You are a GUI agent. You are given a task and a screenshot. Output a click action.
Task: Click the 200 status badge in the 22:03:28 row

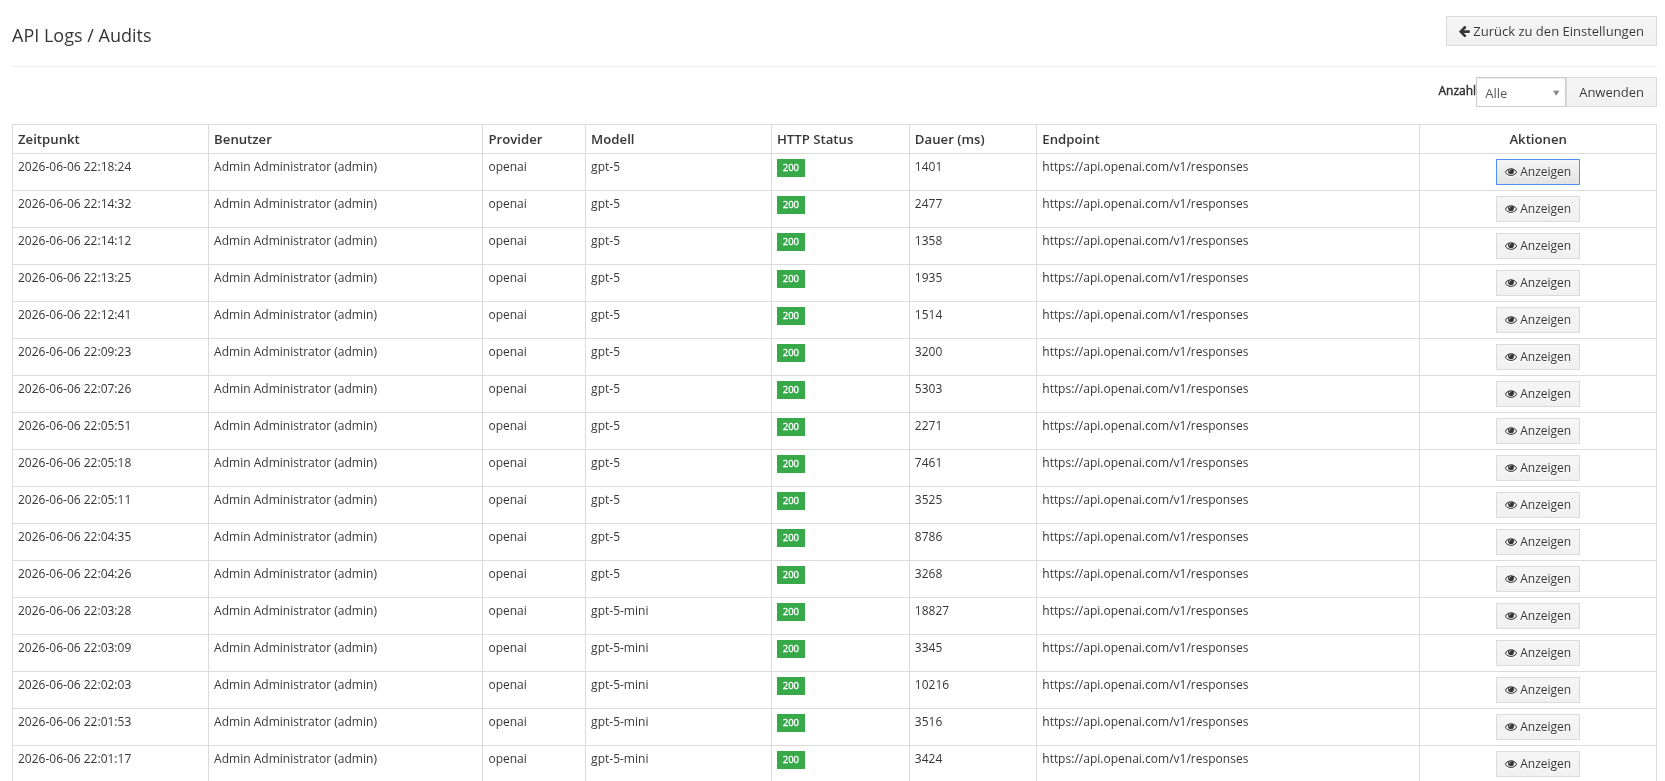791,612
